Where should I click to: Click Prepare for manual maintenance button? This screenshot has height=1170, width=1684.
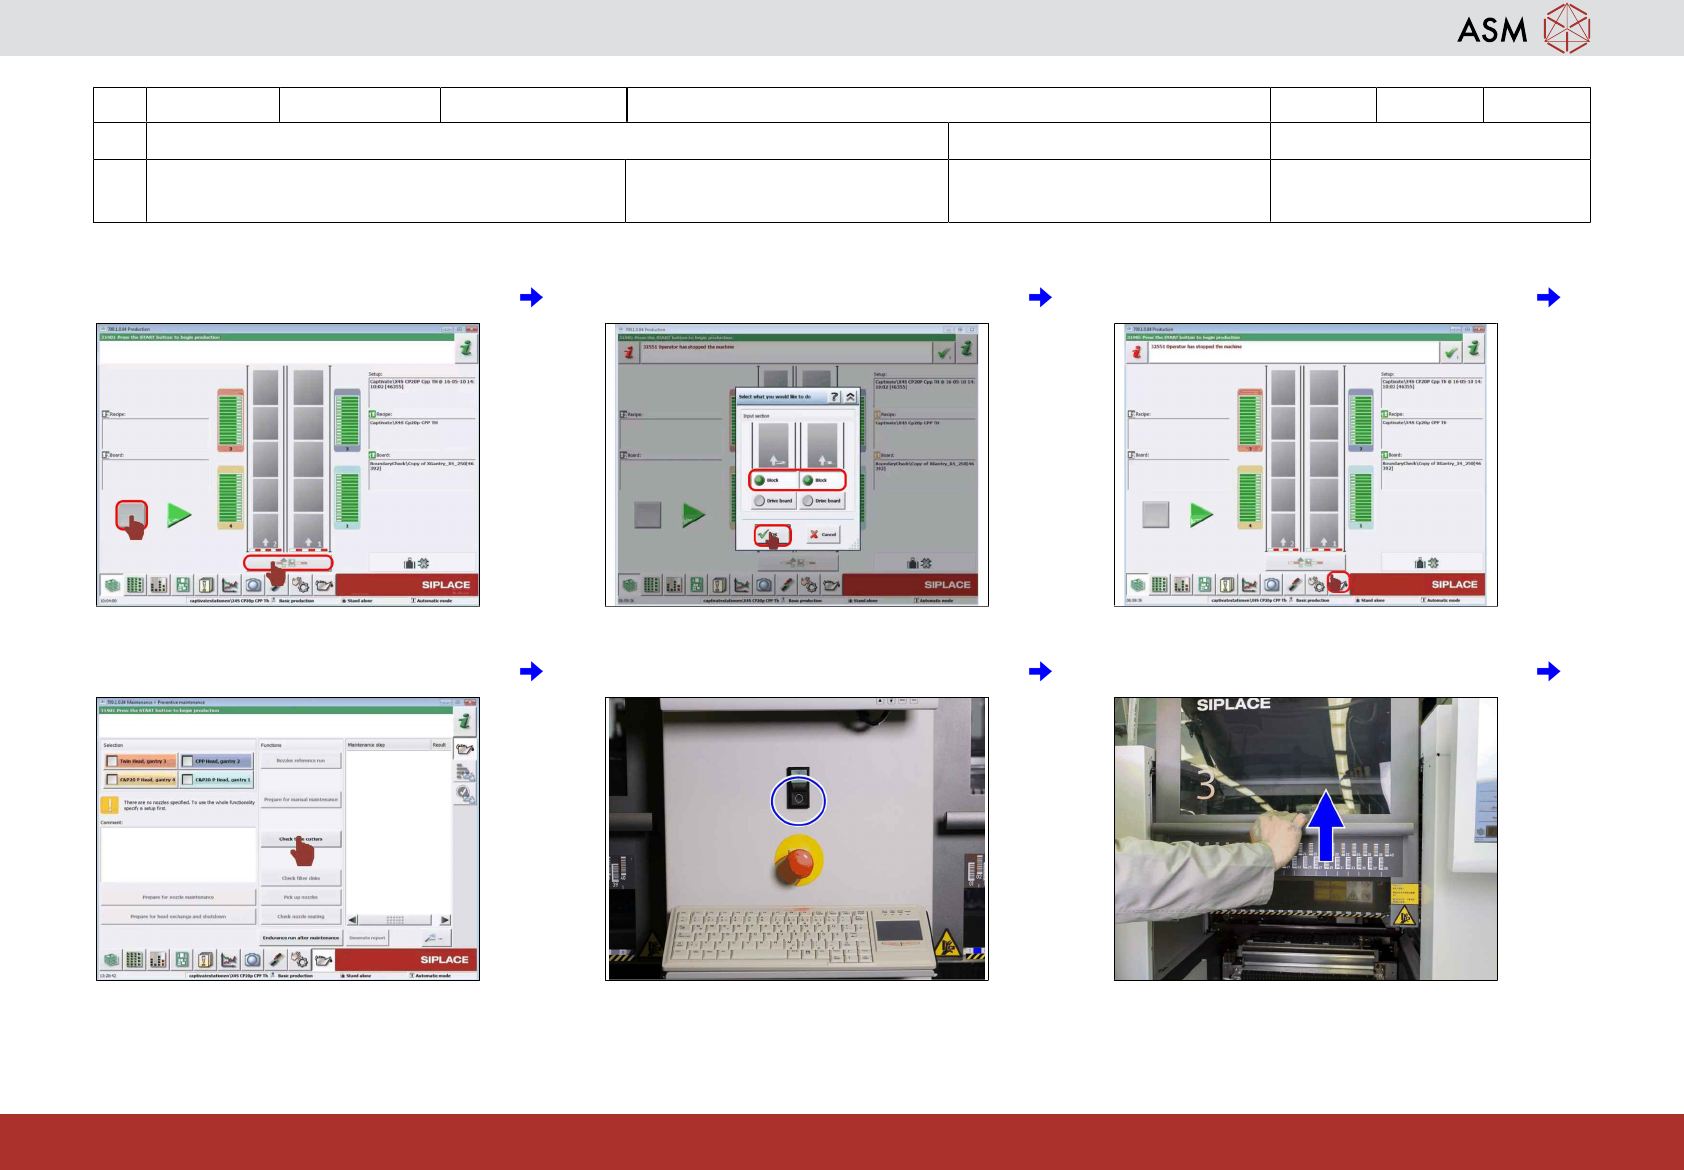pos(301,800)
